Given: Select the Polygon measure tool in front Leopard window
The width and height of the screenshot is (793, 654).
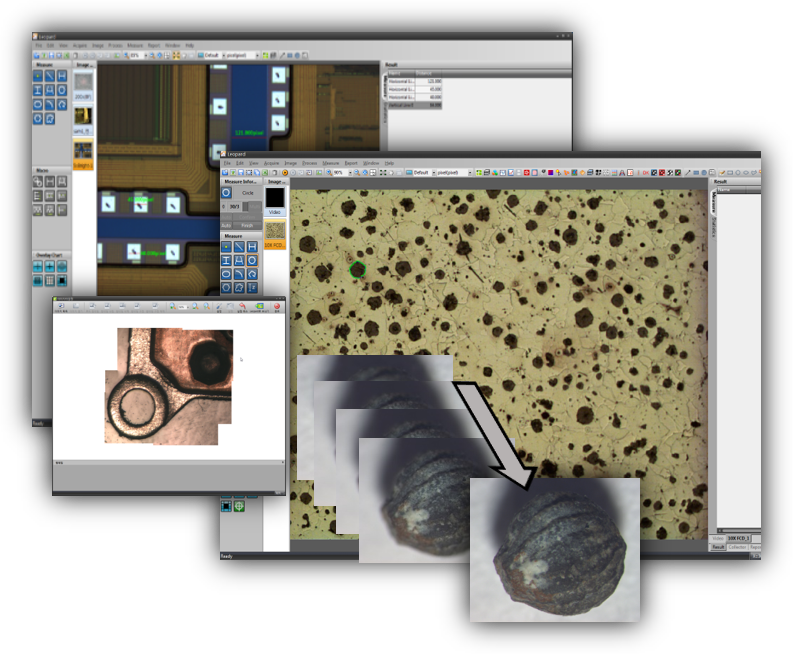Looking at the screenshot, I should (x=226, y=287).
